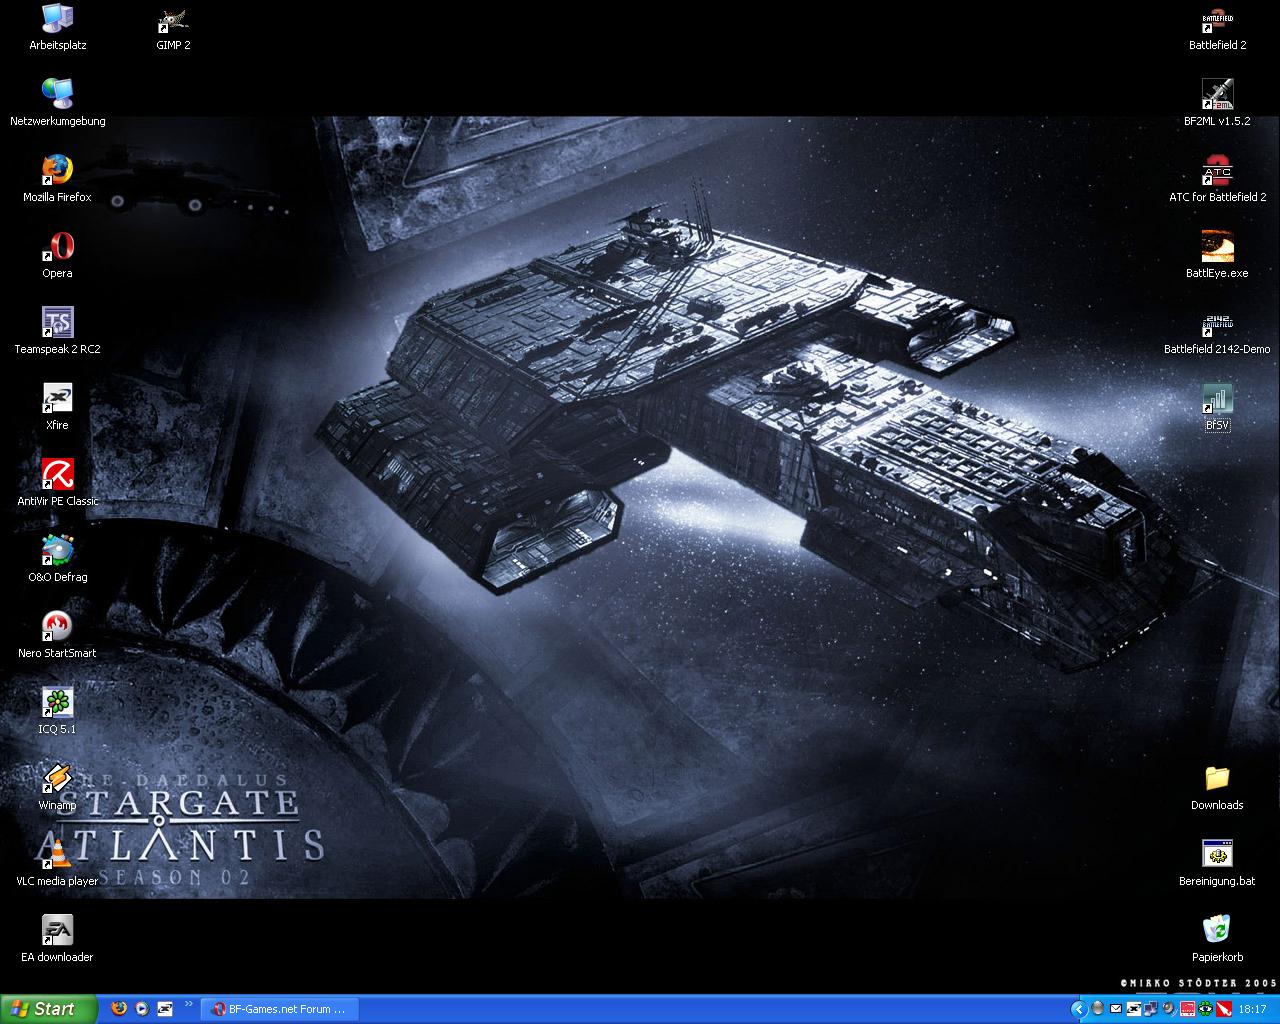Click the 18:17 taskbar clock
1280x1024 pixels.
pos(1252,1009)
